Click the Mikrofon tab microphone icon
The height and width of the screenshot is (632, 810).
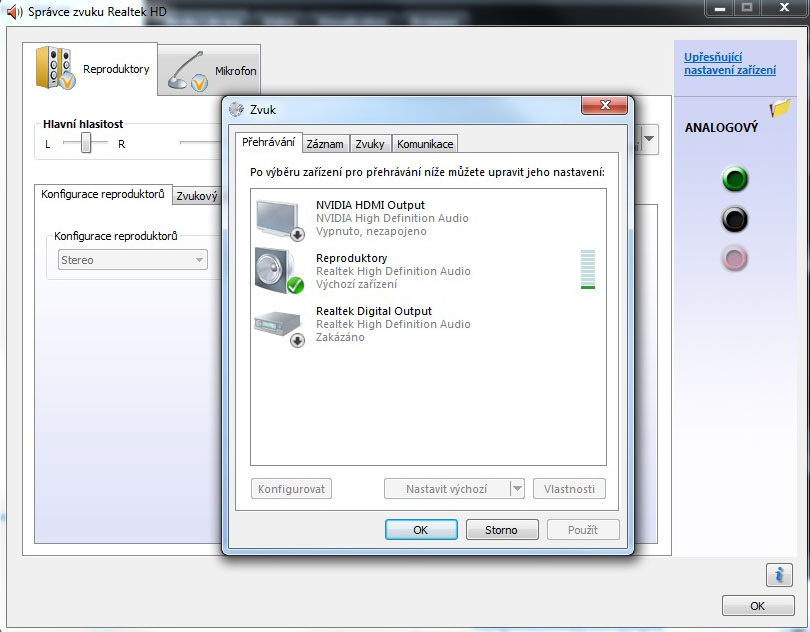click(187, 72)
